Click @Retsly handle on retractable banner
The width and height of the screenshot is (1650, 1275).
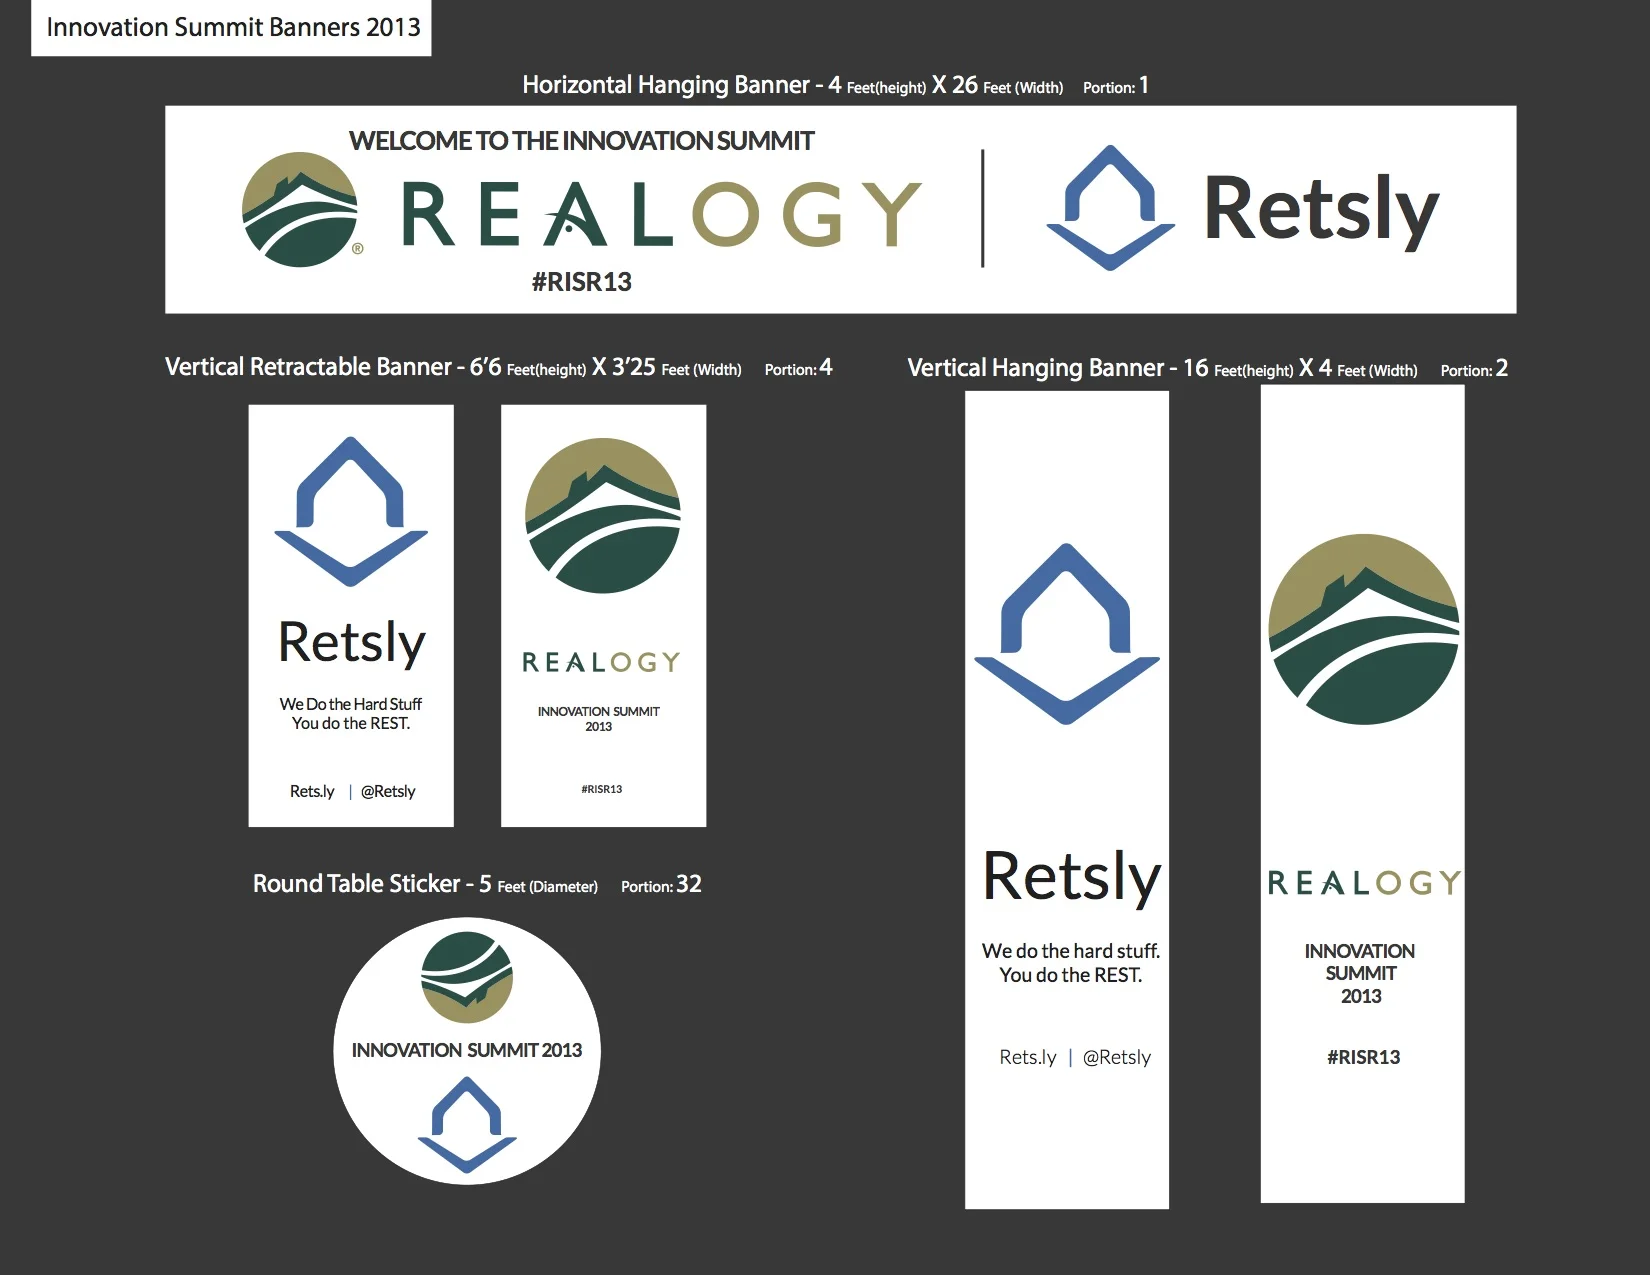pyautogui.click(x=388, y=791)
